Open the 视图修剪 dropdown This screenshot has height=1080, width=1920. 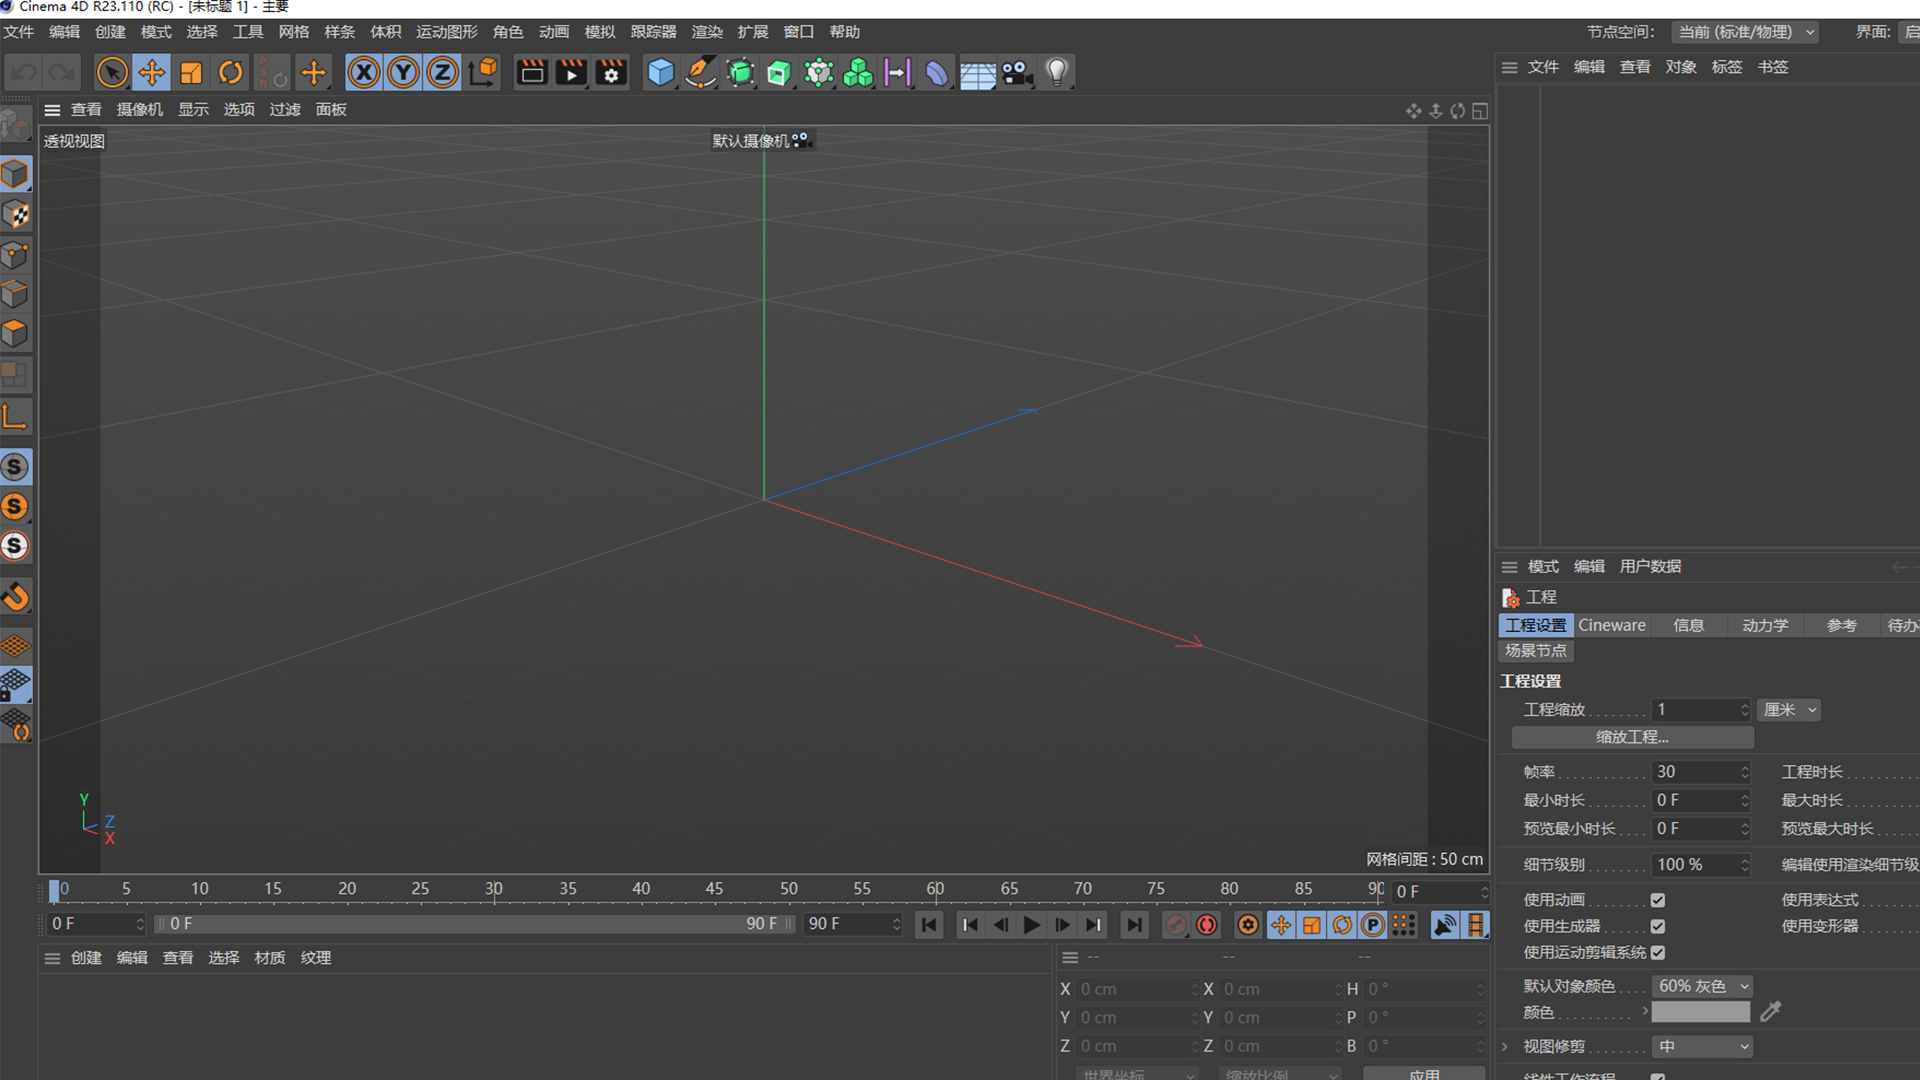pos(1701,1046)
